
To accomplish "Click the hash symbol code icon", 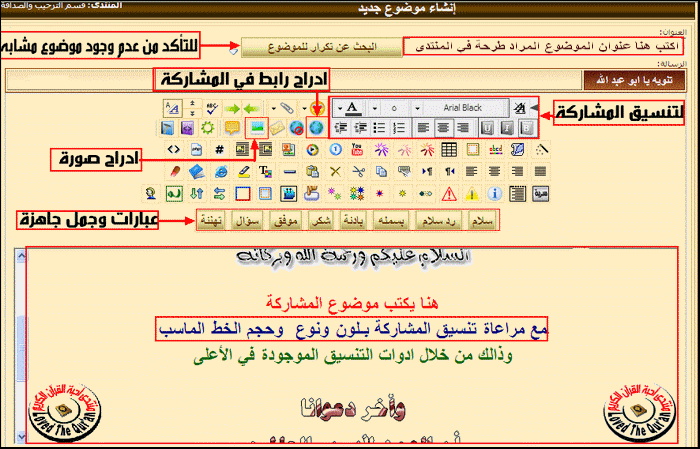I will 219,149.
